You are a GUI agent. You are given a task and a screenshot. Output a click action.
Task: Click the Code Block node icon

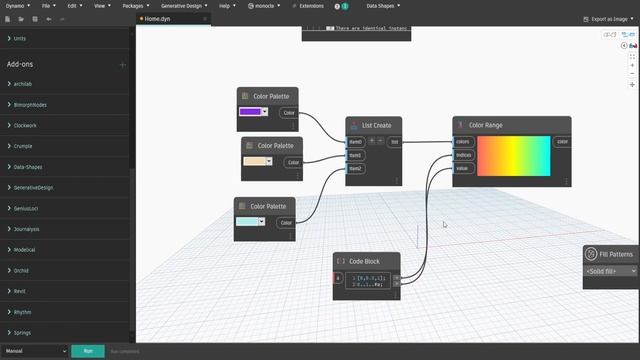tap(341, 261)
